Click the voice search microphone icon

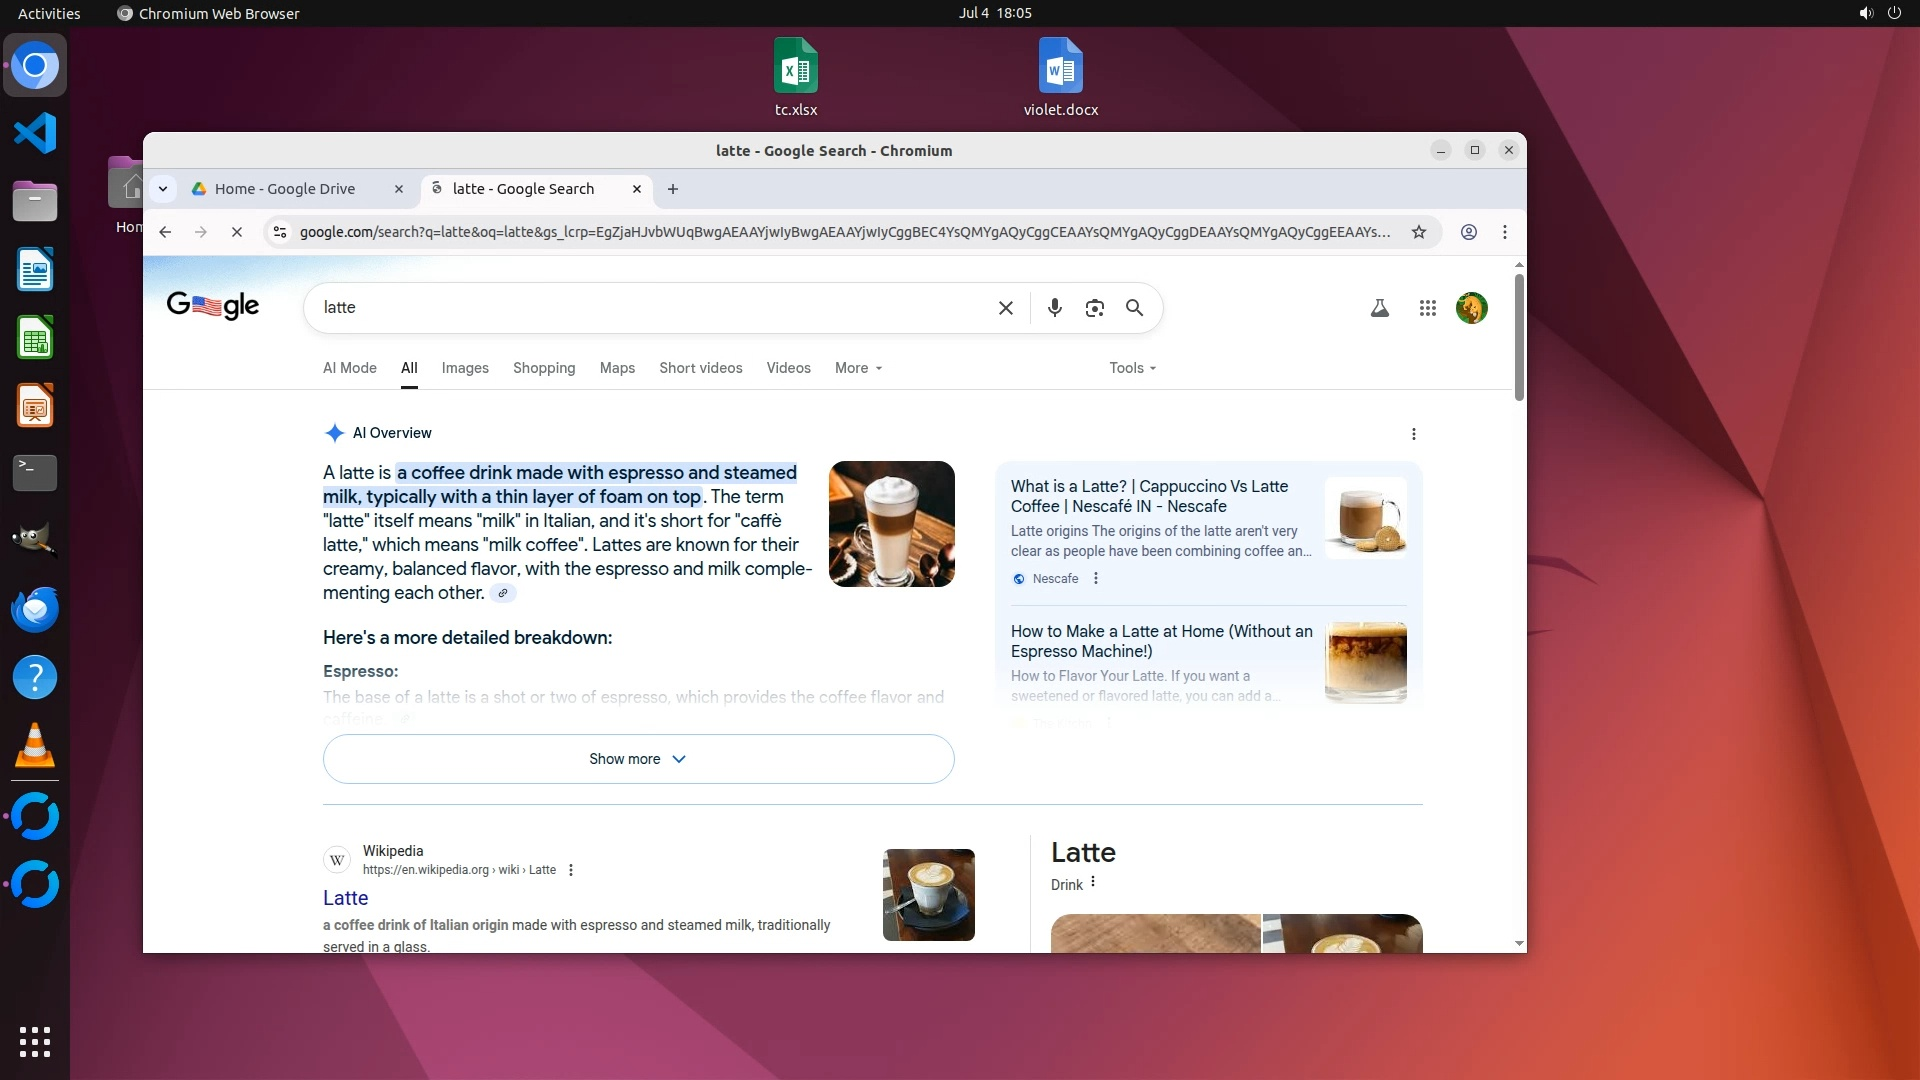point(1054,308)
